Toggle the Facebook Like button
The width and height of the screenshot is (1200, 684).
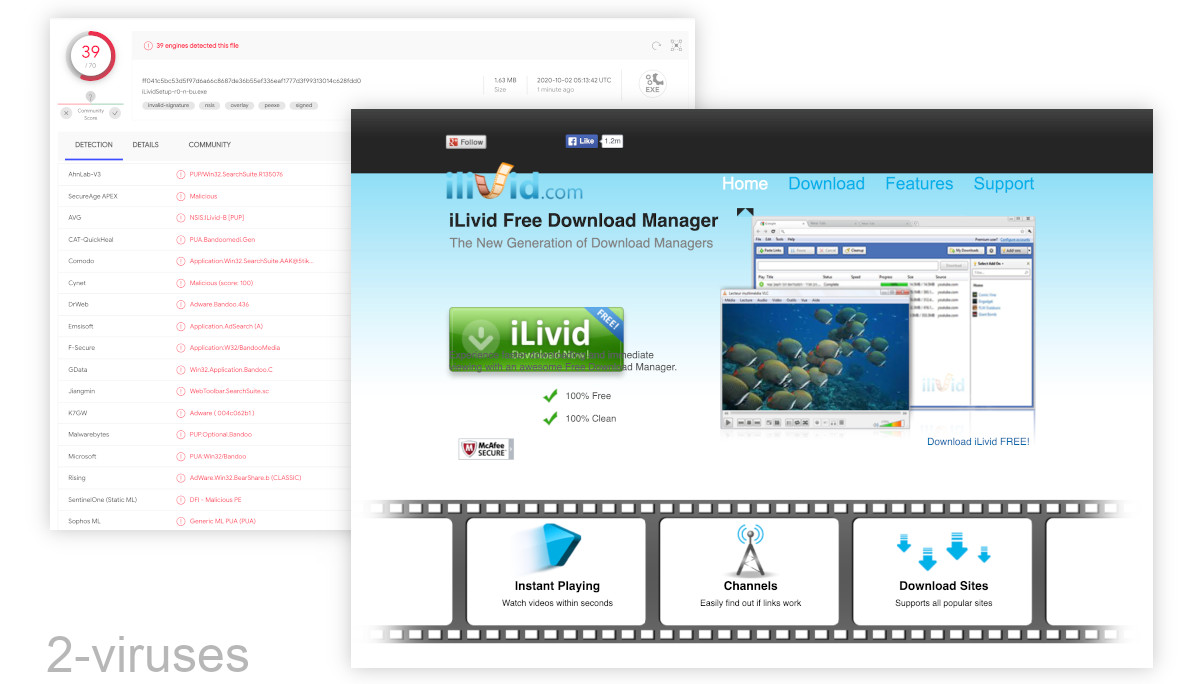click(x=580, y=141)
